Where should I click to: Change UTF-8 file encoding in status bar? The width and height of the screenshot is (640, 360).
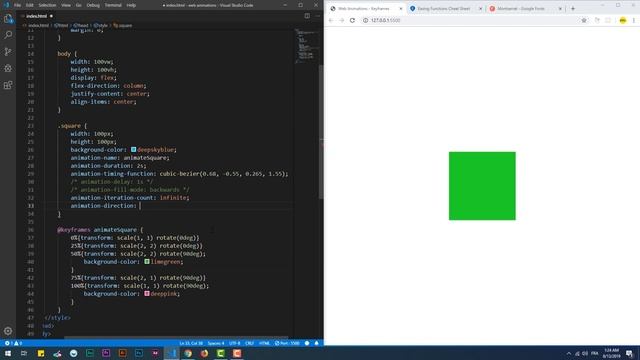[x=235, y=343]
